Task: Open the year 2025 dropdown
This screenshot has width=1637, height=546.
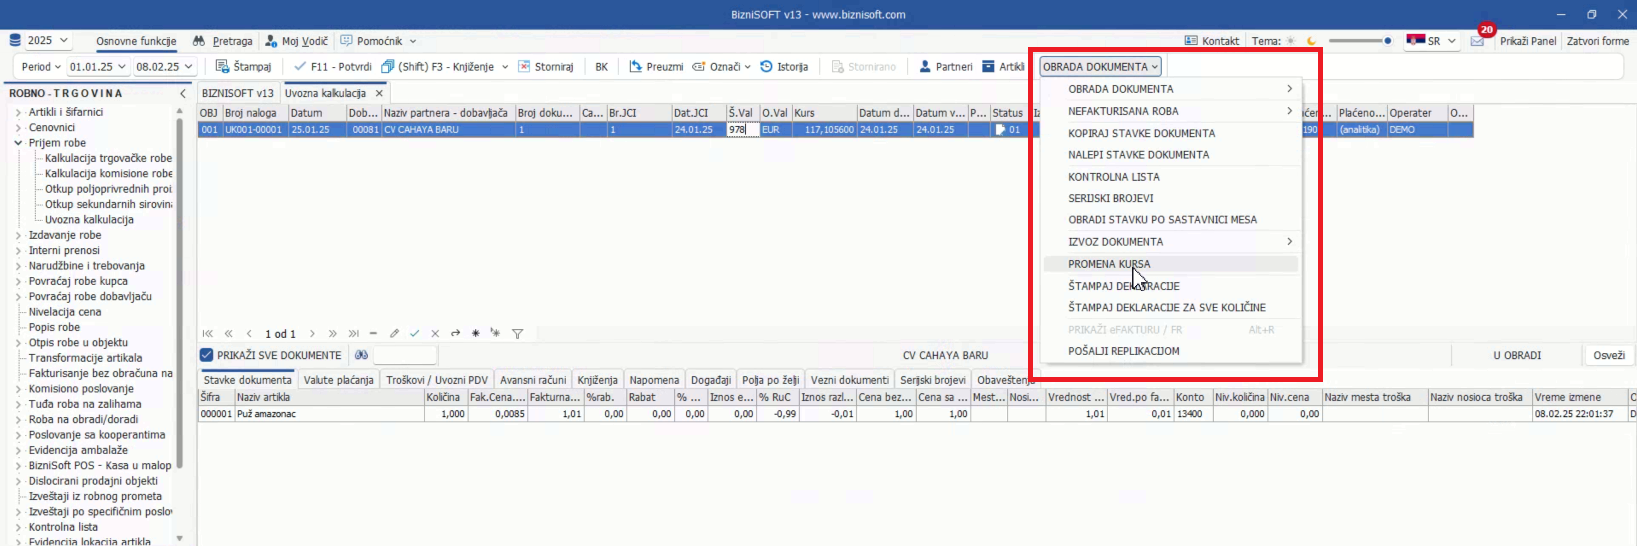Action: pyautogui.click(x=47, y=41)
